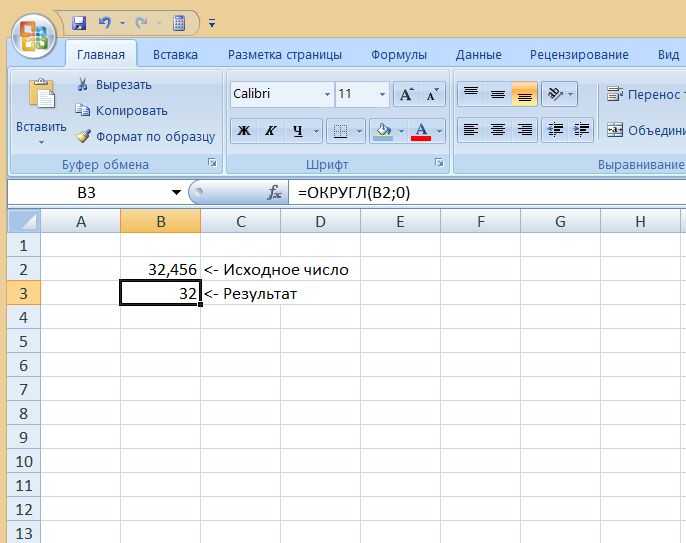The width and height of the screenshot is (686, 543).
Task: Increase font size with large A
Action: [x=406, y=94]
